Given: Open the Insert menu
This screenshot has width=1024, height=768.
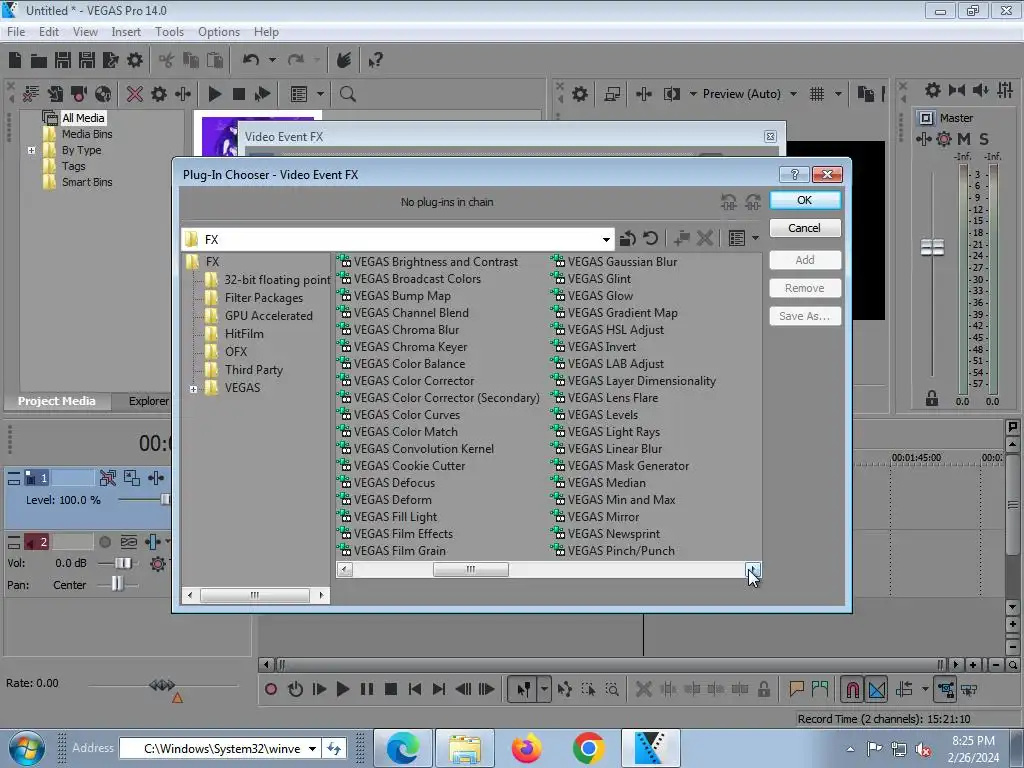Looking at the screenshot, I should 126,31.
